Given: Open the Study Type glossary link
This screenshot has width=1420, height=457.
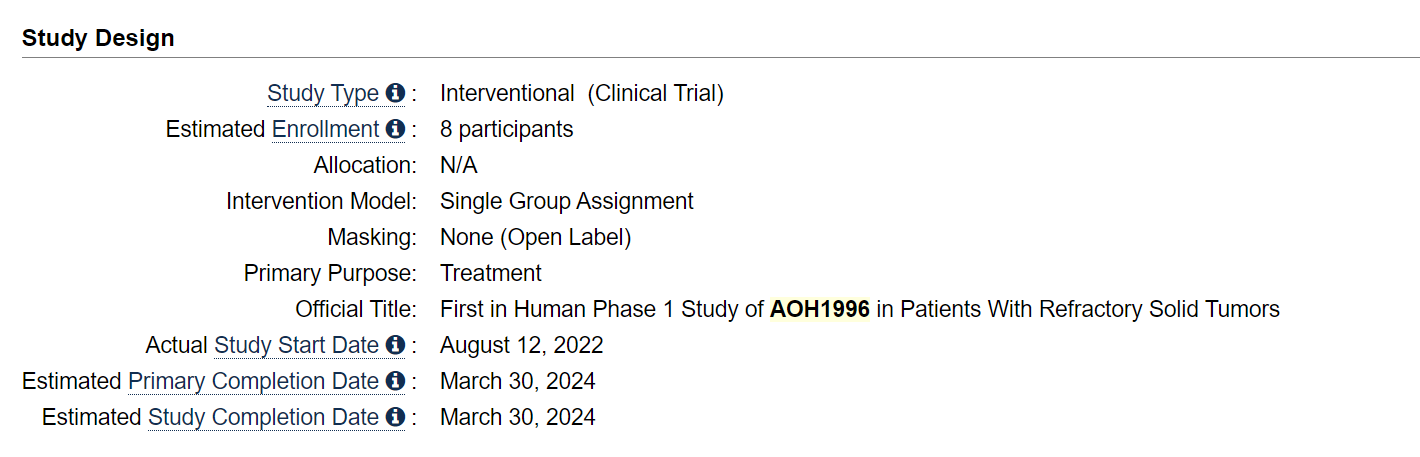Looking at the screenshot, I should (323, 94).
